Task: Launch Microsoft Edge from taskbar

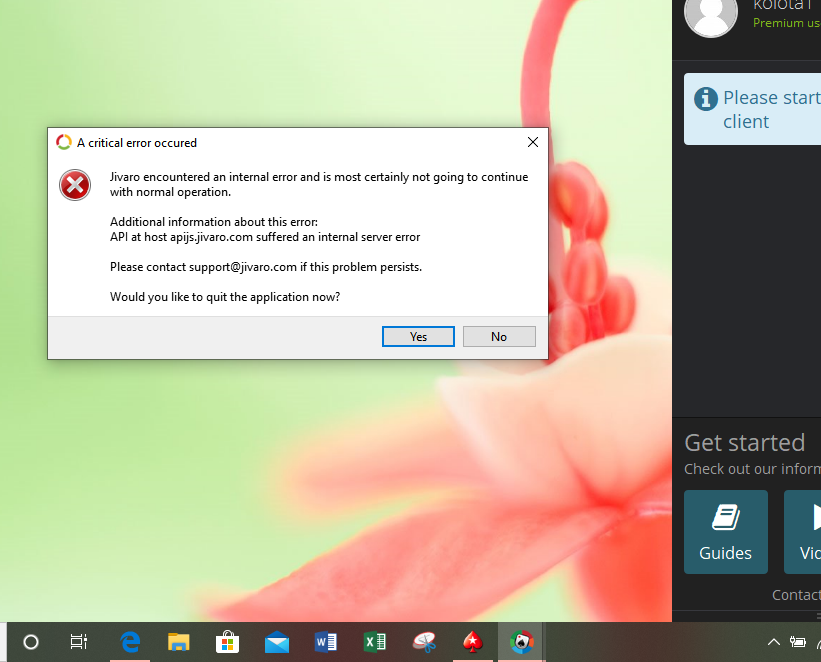Action: 130,642
